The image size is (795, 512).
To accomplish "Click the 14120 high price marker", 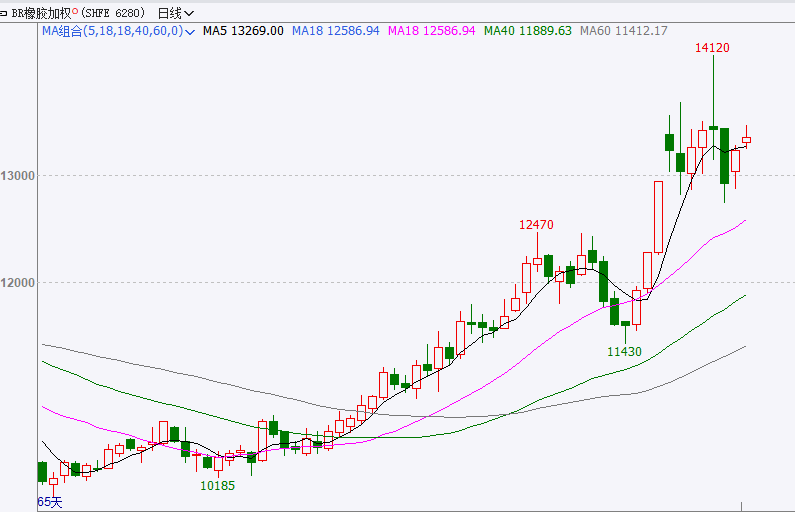I will coord(713,47).
